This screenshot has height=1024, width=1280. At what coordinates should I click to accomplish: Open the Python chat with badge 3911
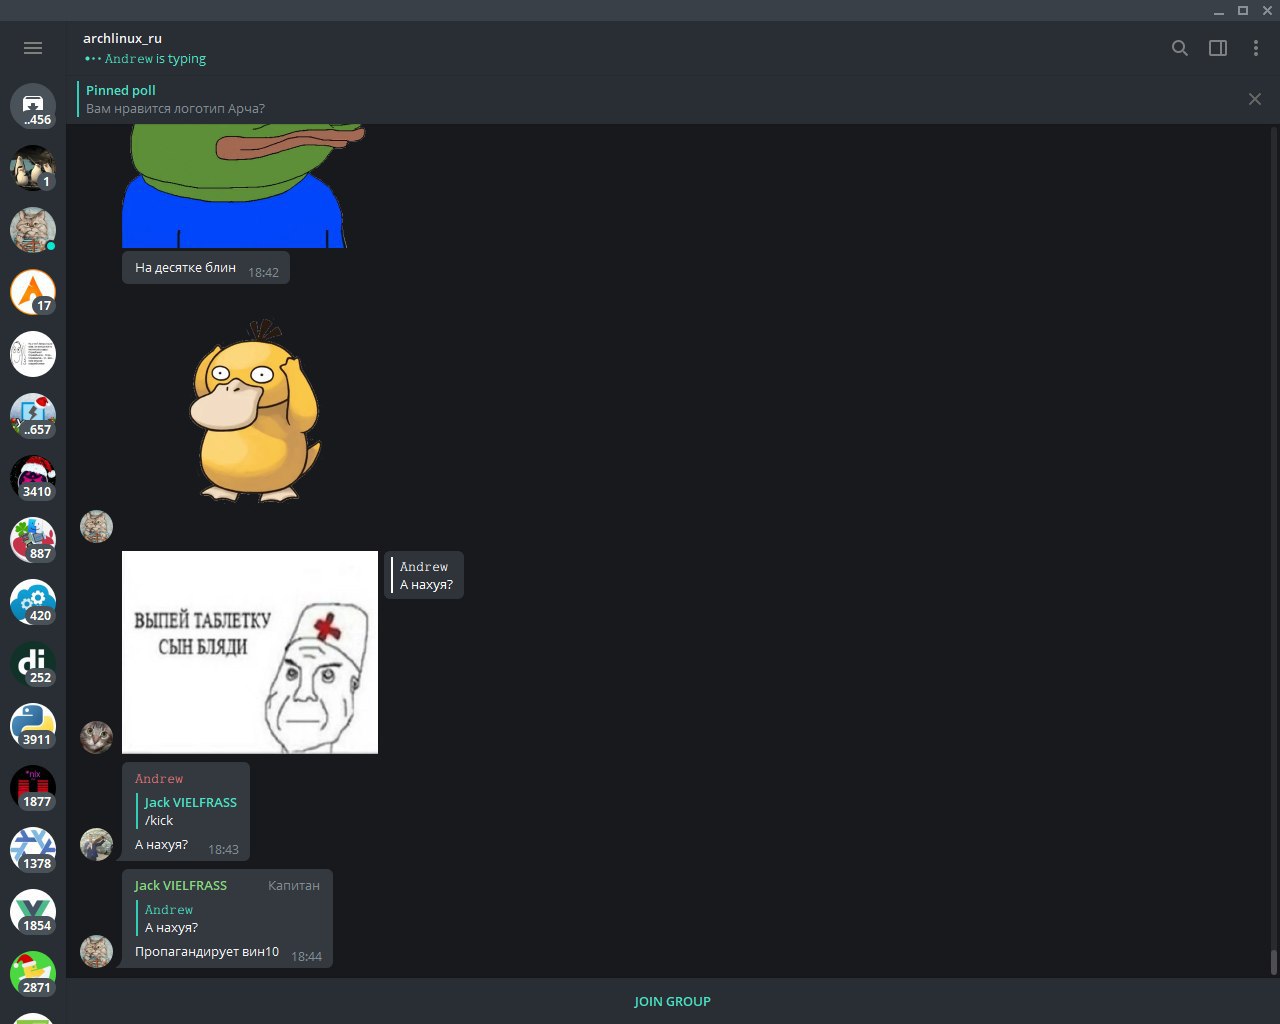click(x=33, y=726)
